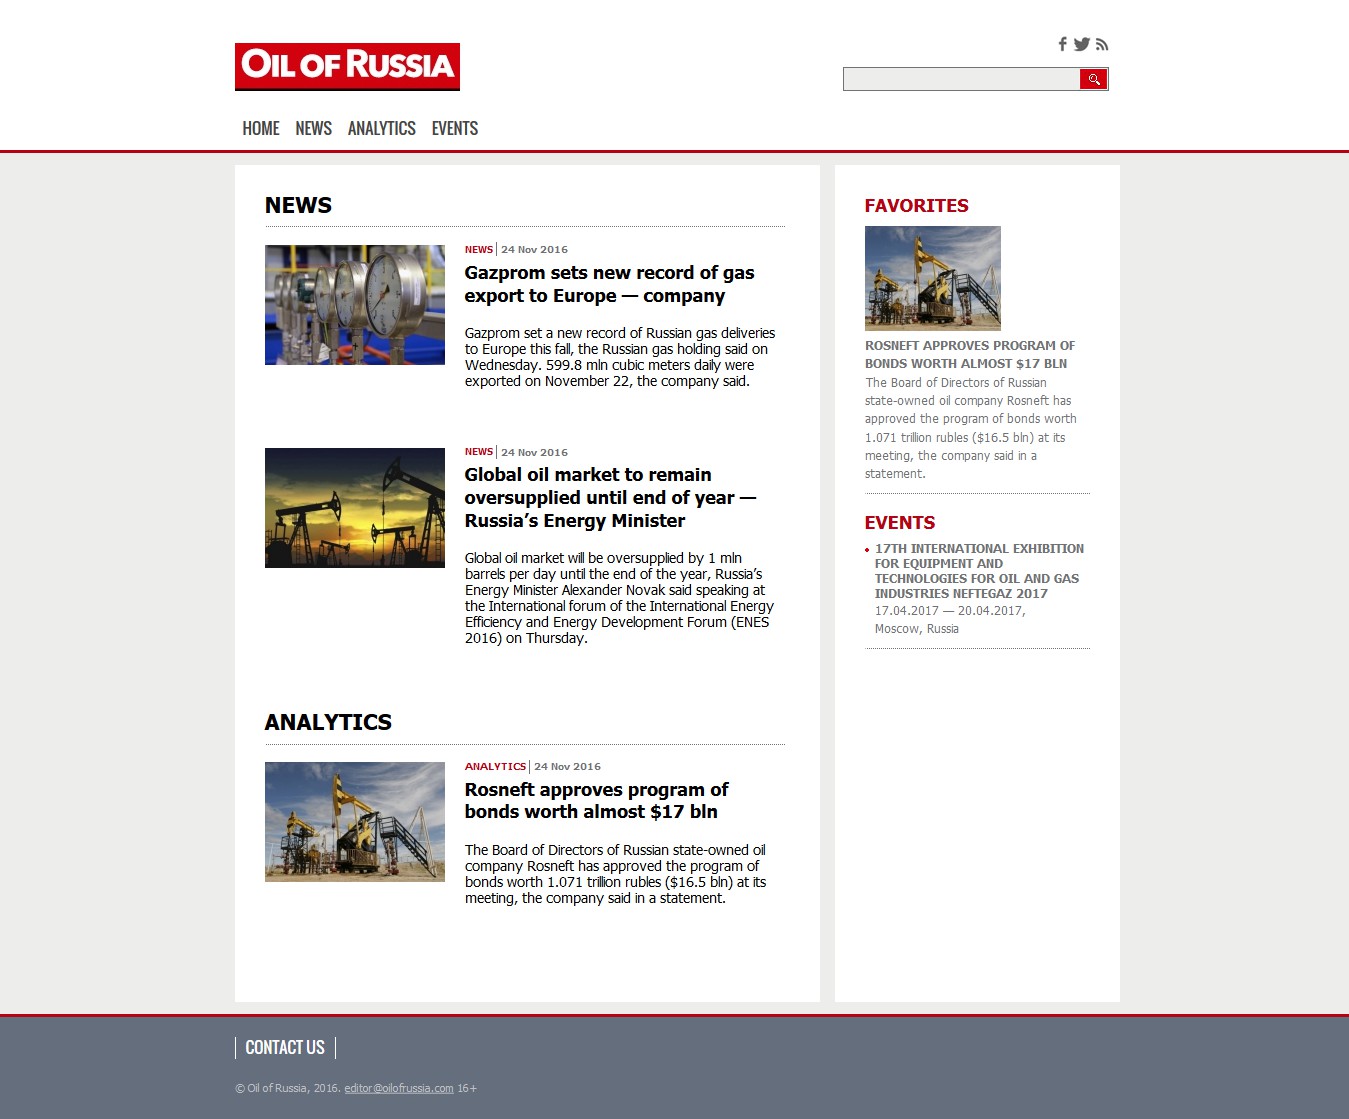Open the Facebook social icon

(1063, 44)
